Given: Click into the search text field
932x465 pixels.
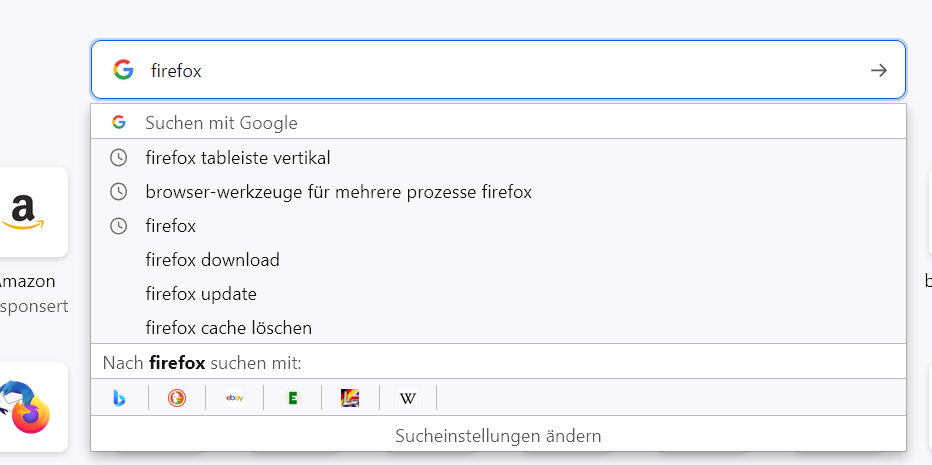Looking at the screenshot, I should click(x=500, y=70).
